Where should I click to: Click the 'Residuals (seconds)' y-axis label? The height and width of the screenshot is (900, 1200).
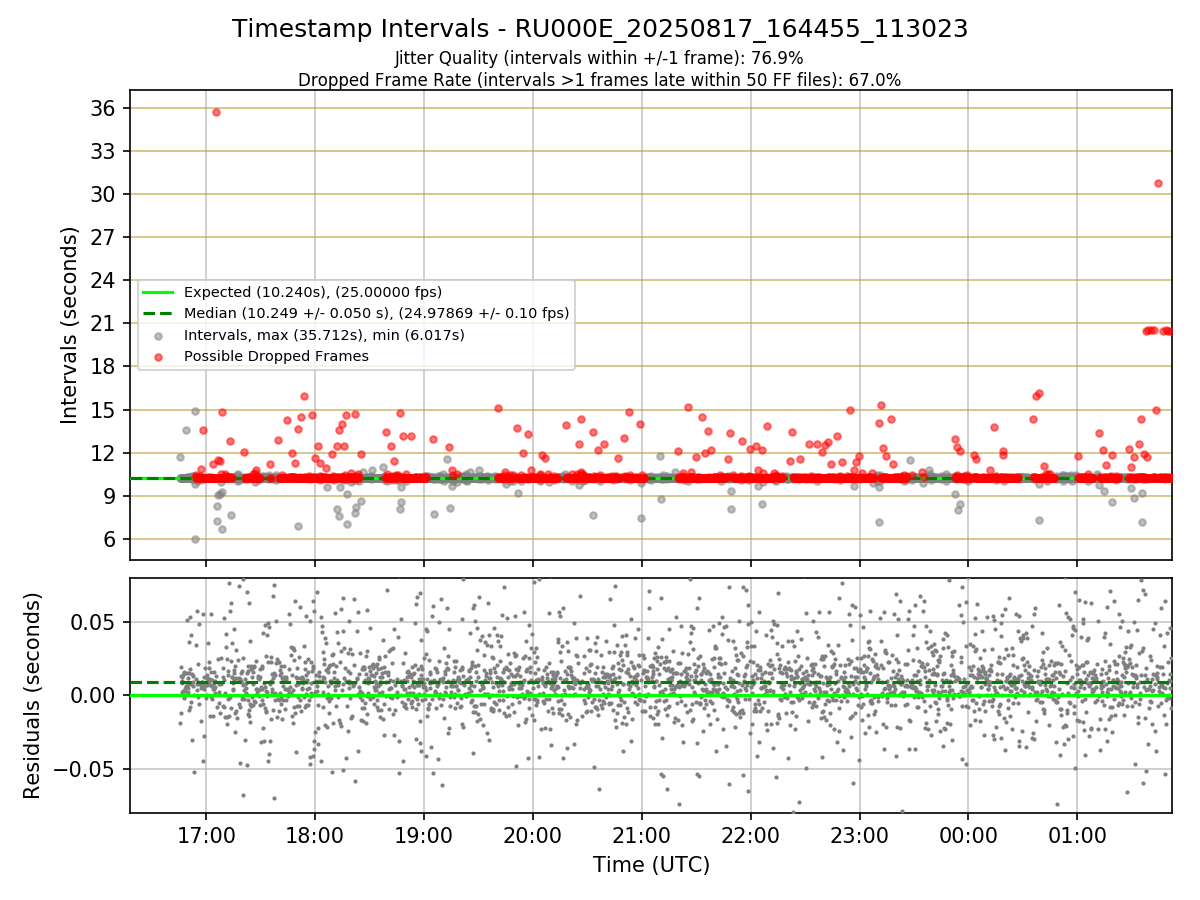coord(33,695)
